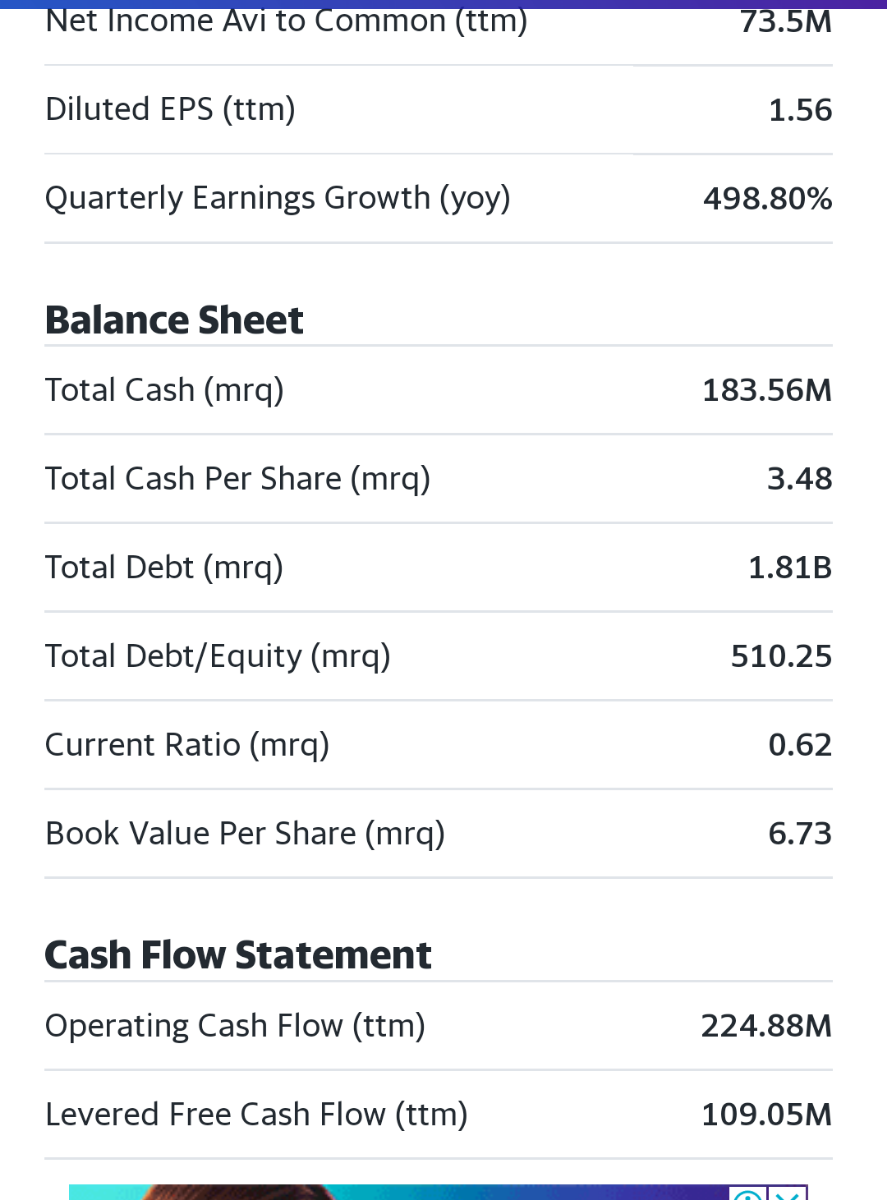The width and height of the screenshot is (887, 1200).
Task: Click the Total Cash Per Share label
Action: tap(237, 479)
